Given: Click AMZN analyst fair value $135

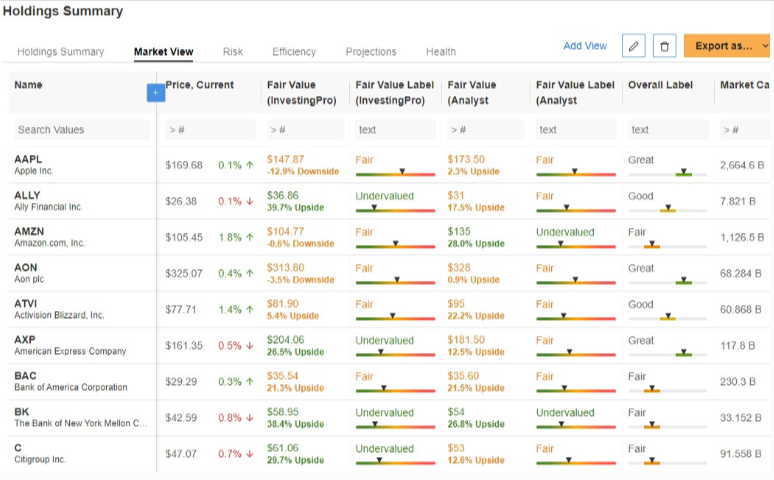Looking at the screenshot, I should (x=459, y=231).
